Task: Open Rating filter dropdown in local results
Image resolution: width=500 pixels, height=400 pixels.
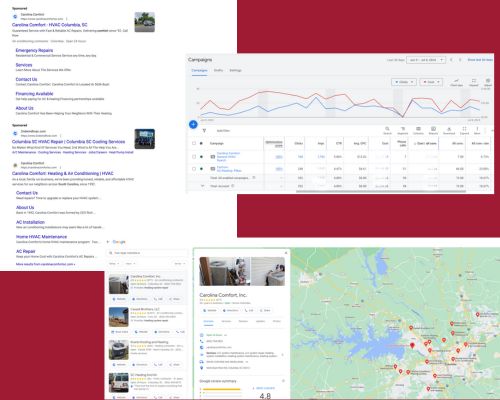Action: (114, 264)
